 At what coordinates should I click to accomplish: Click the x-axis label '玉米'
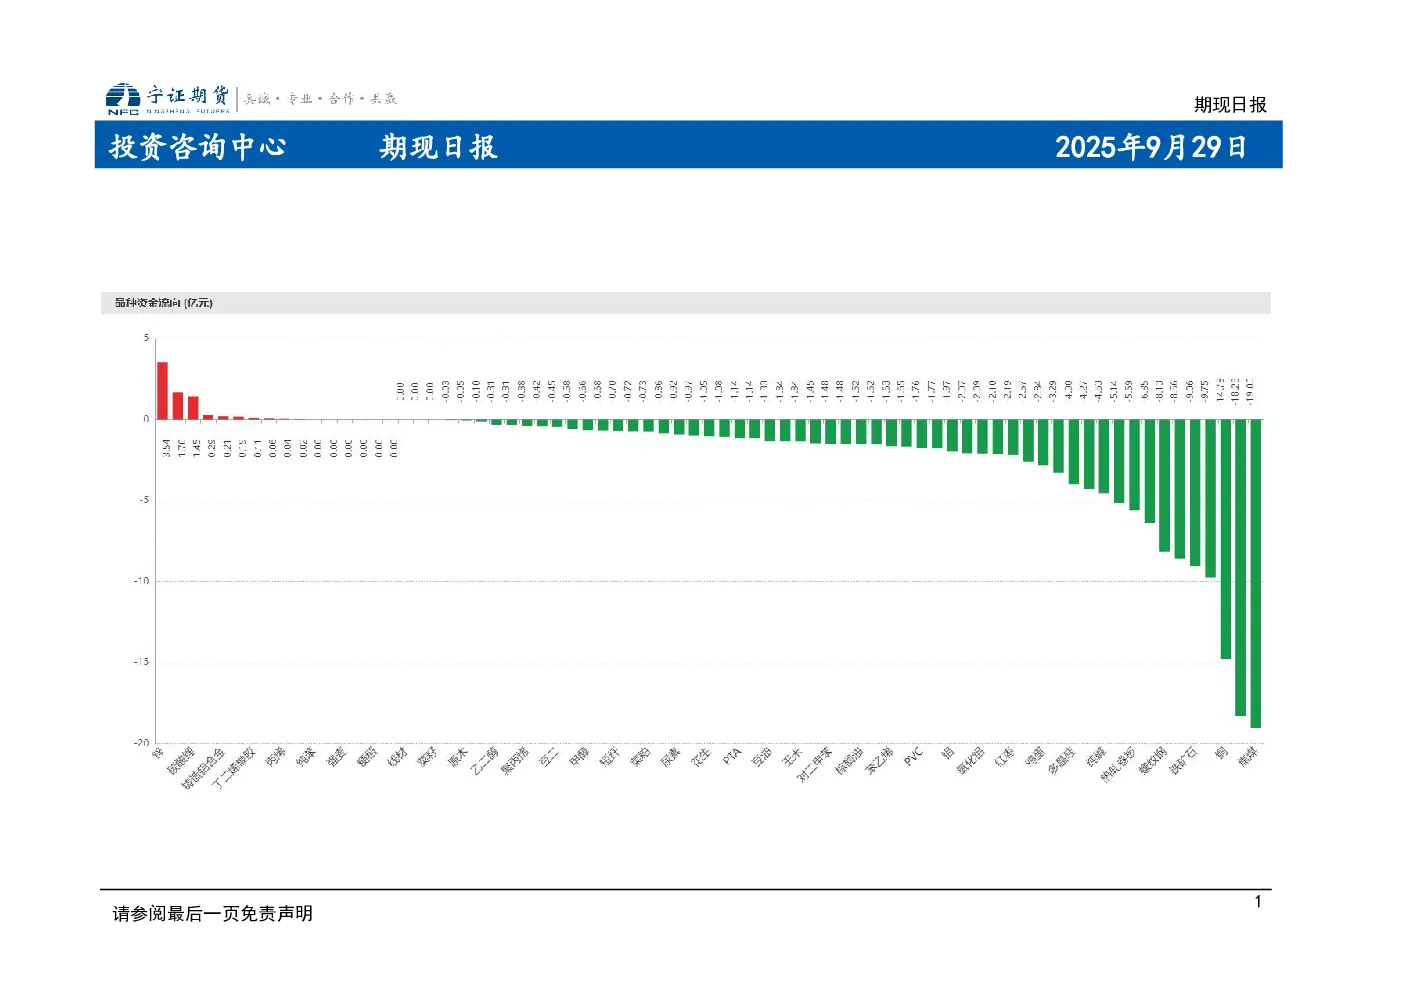[x=792, y=757]
